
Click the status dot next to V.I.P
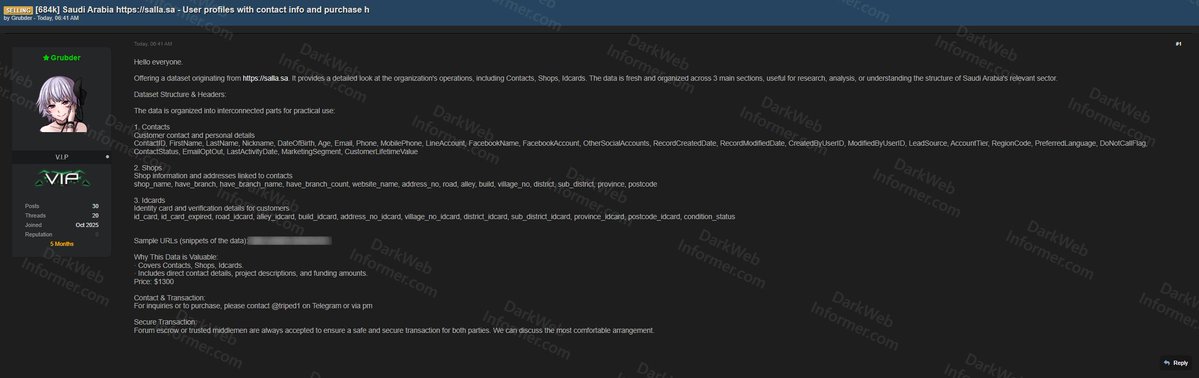107,157
